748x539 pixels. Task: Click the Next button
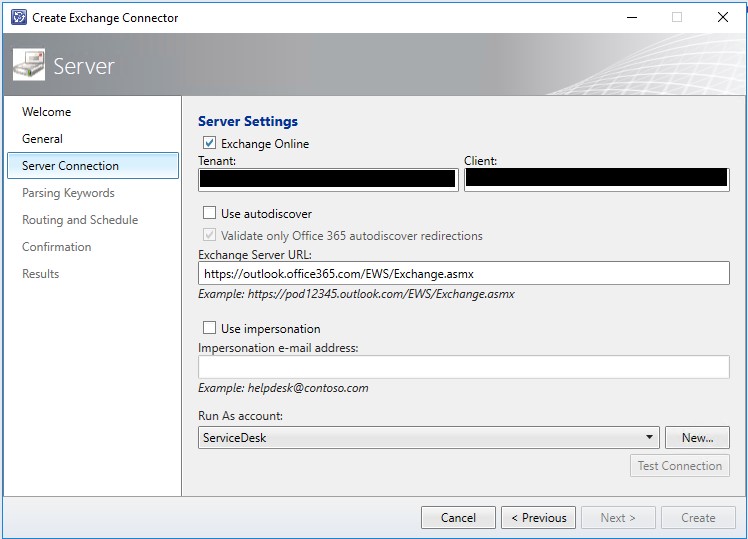click(618, 518)
